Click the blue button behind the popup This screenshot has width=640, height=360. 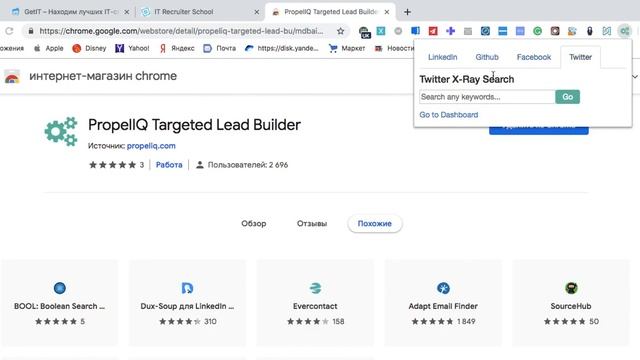(539, 130)
